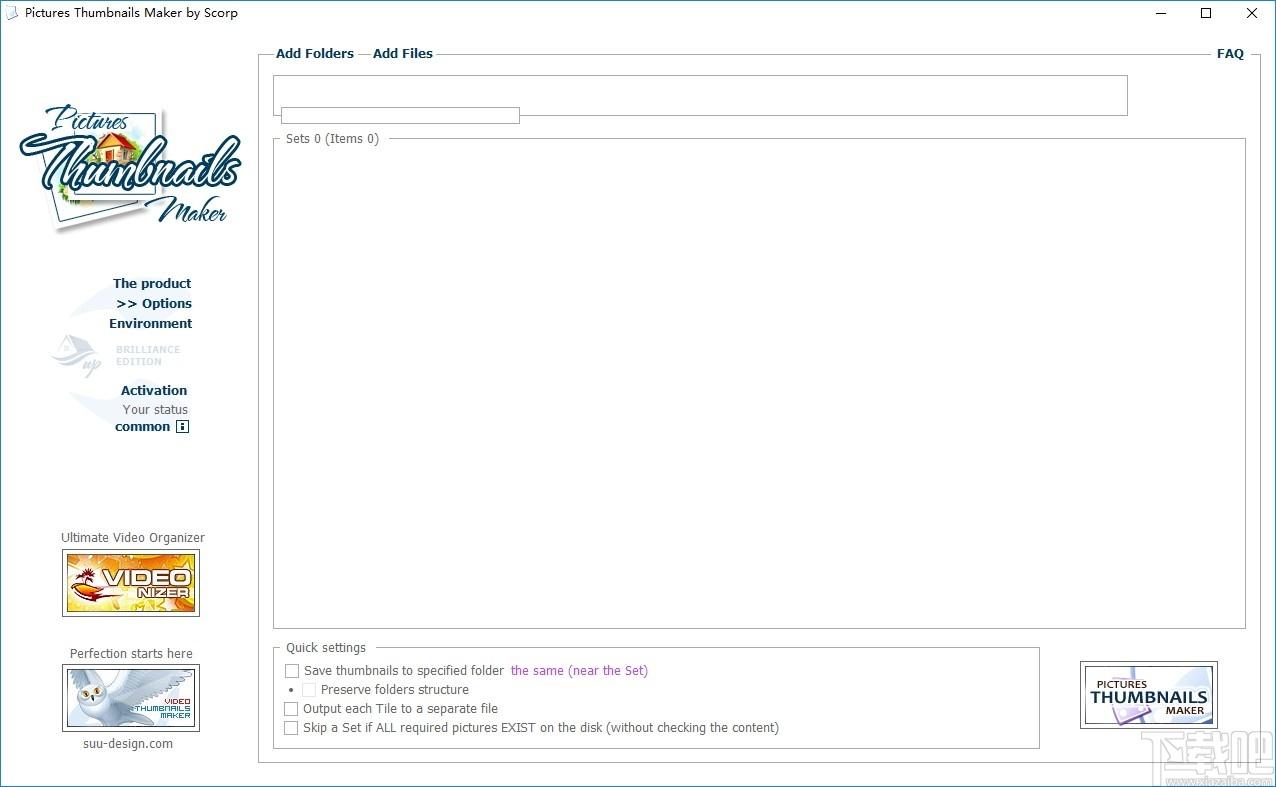Viewport: 1276px width, 787px height.
Task: Click the Pictures Thumbnails Maker start button
Action: 1149,695
